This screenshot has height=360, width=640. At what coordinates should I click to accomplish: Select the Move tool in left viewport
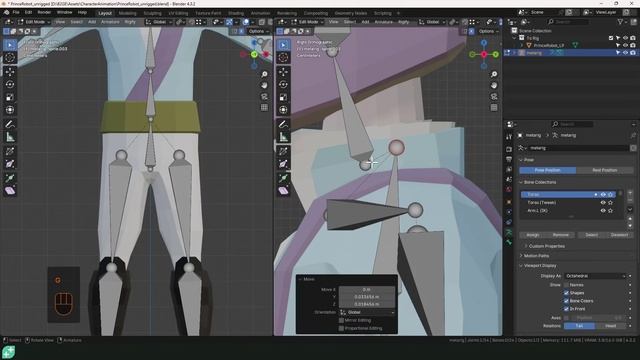pyautogui.click(x=10, y=72)
